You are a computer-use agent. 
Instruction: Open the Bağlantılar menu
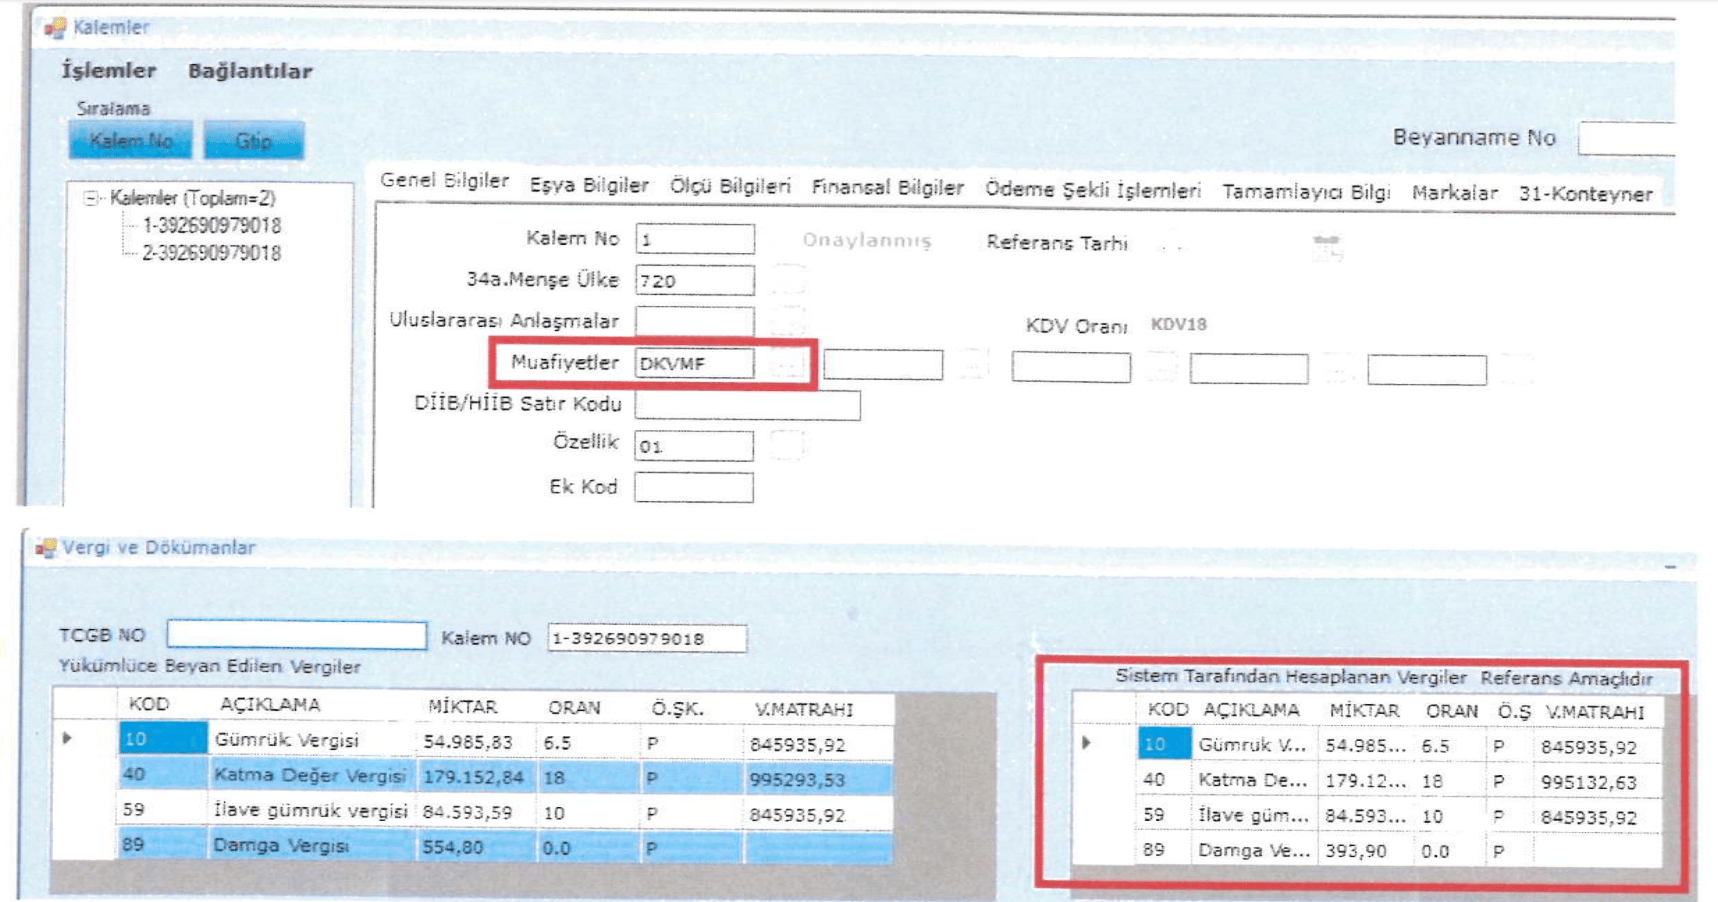(250, 71)
